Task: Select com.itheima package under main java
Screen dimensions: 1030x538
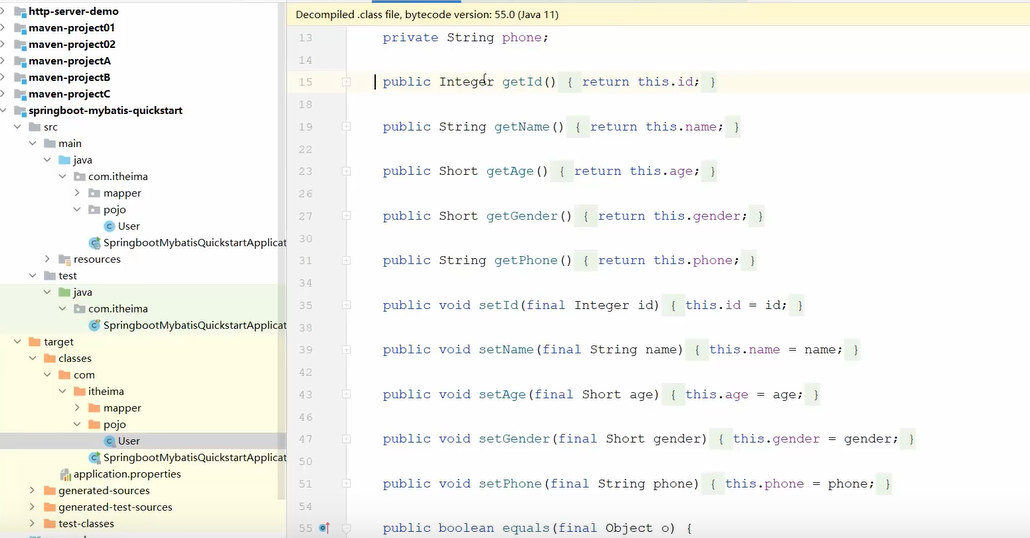Action: 118,177
